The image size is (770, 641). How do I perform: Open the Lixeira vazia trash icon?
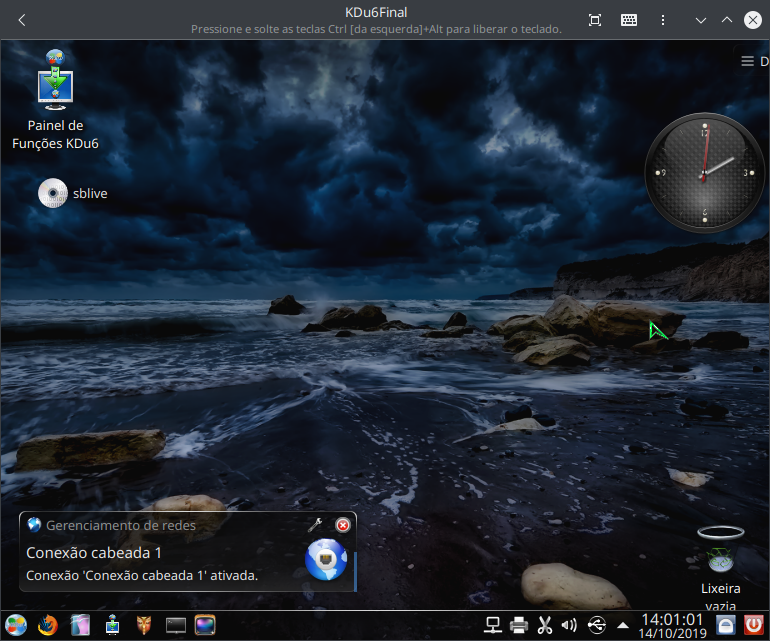pos(720,550)
